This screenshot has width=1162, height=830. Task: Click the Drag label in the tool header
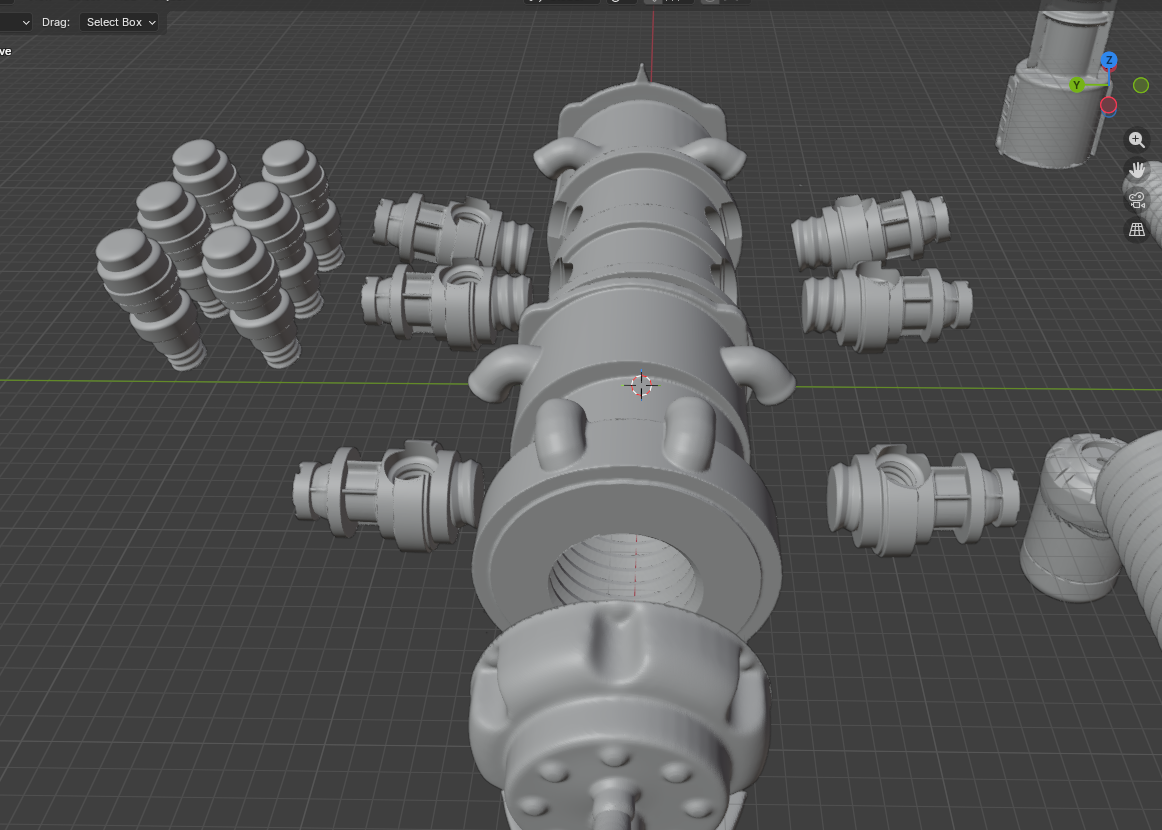point(55,22)
